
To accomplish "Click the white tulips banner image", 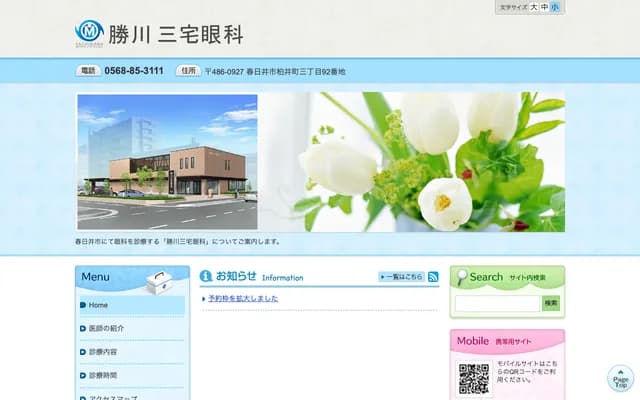I will tap(411, 162).
